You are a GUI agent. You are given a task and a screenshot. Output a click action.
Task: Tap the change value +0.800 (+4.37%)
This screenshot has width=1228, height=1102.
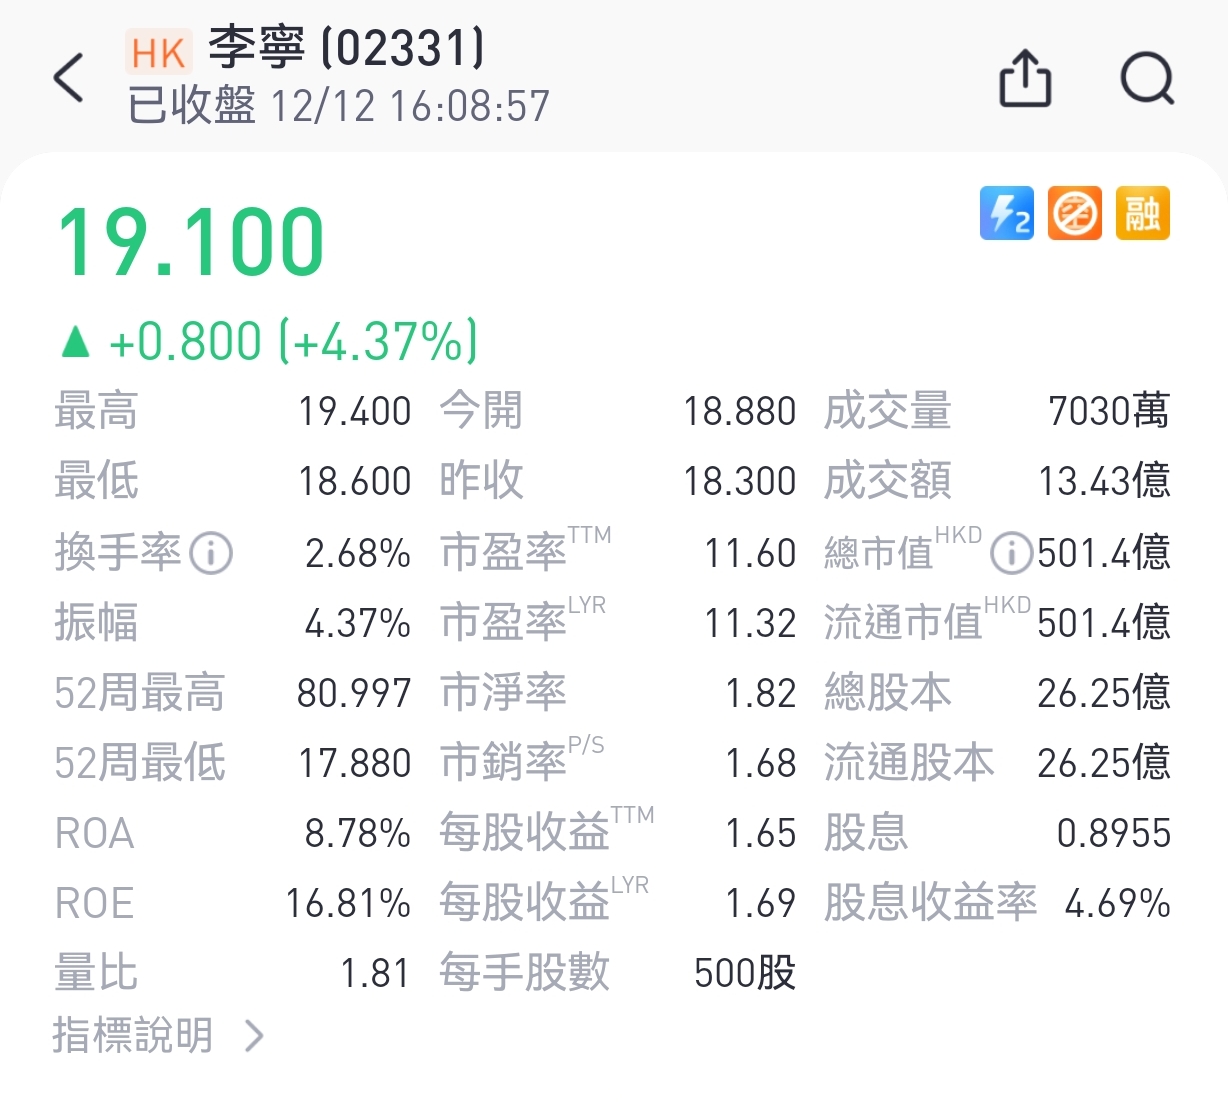pos(293,342)
